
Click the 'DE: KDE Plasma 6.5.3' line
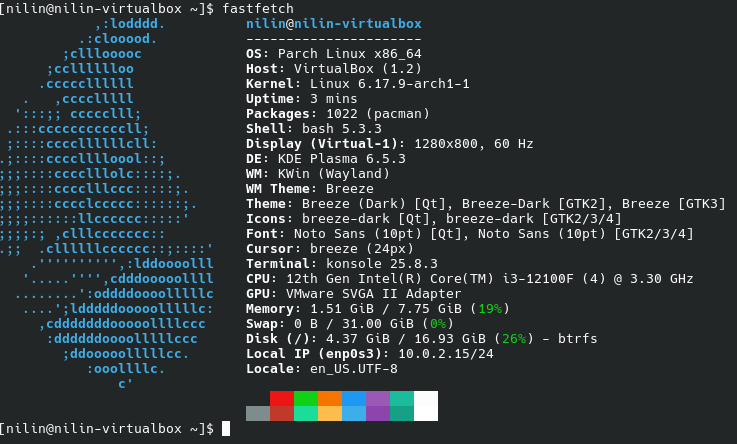(326, 159)
